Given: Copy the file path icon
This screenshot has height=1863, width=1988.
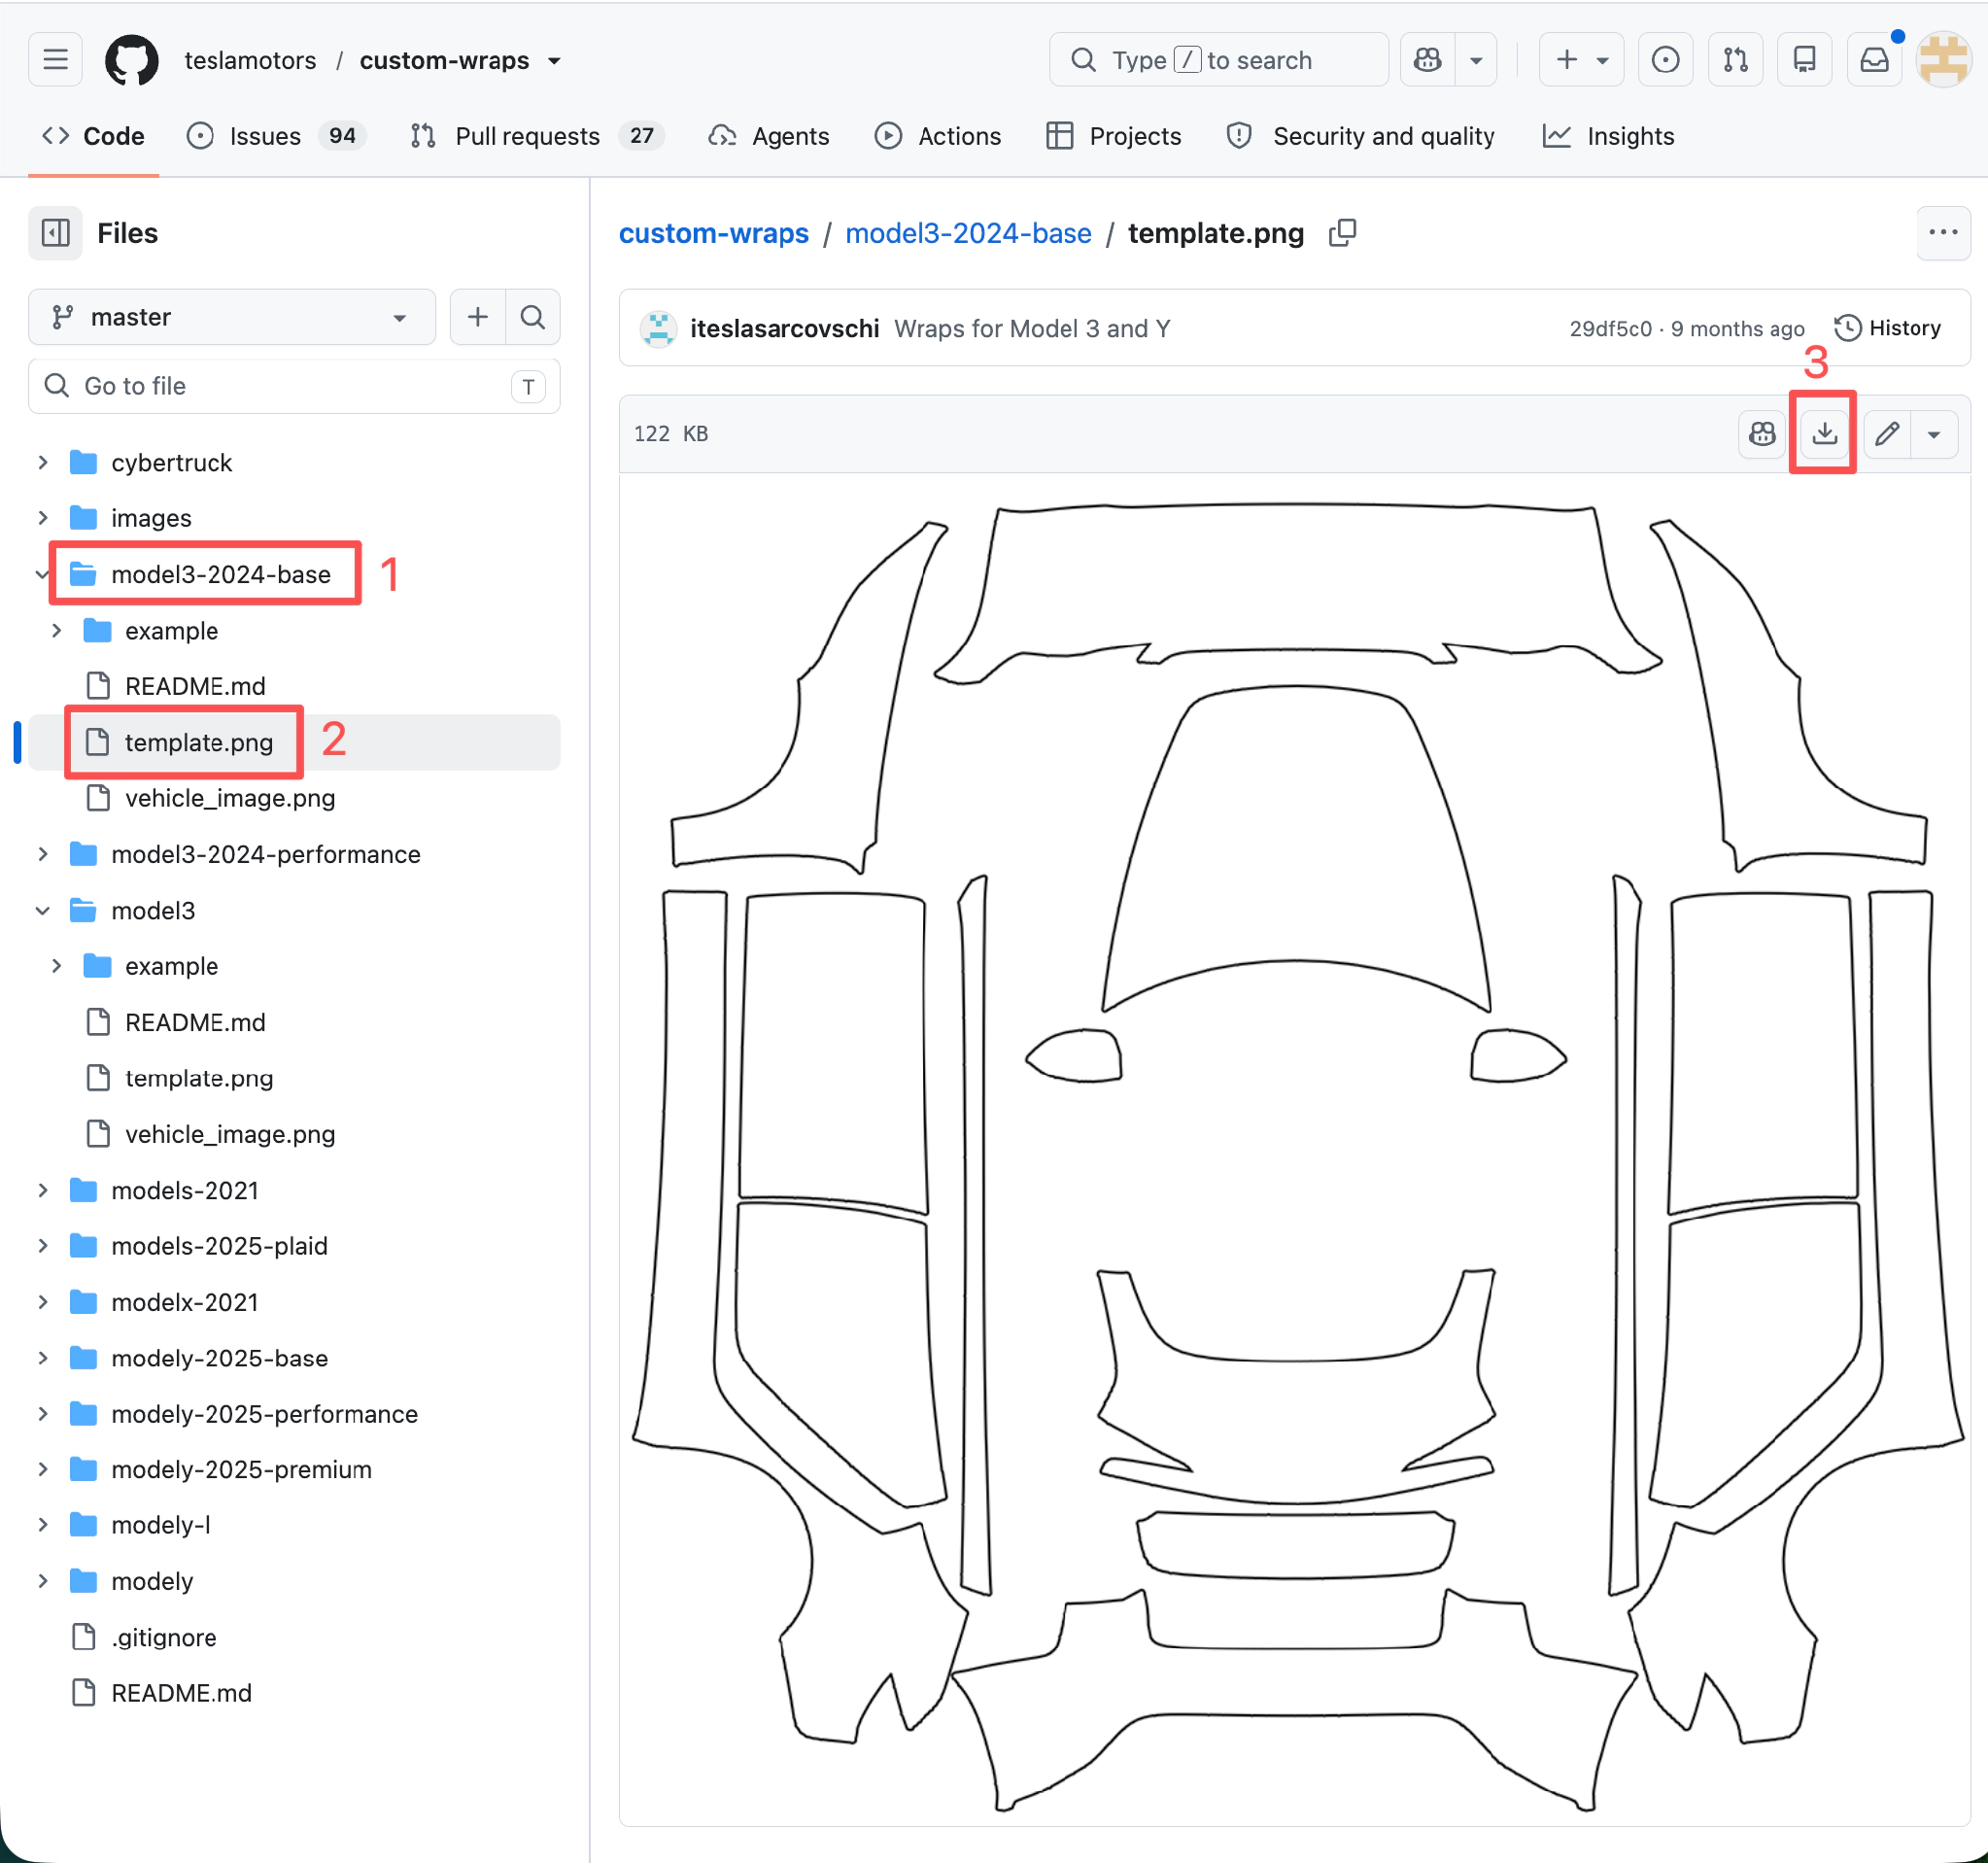Looking at the screenshot, I should [x=1342, y=233].
